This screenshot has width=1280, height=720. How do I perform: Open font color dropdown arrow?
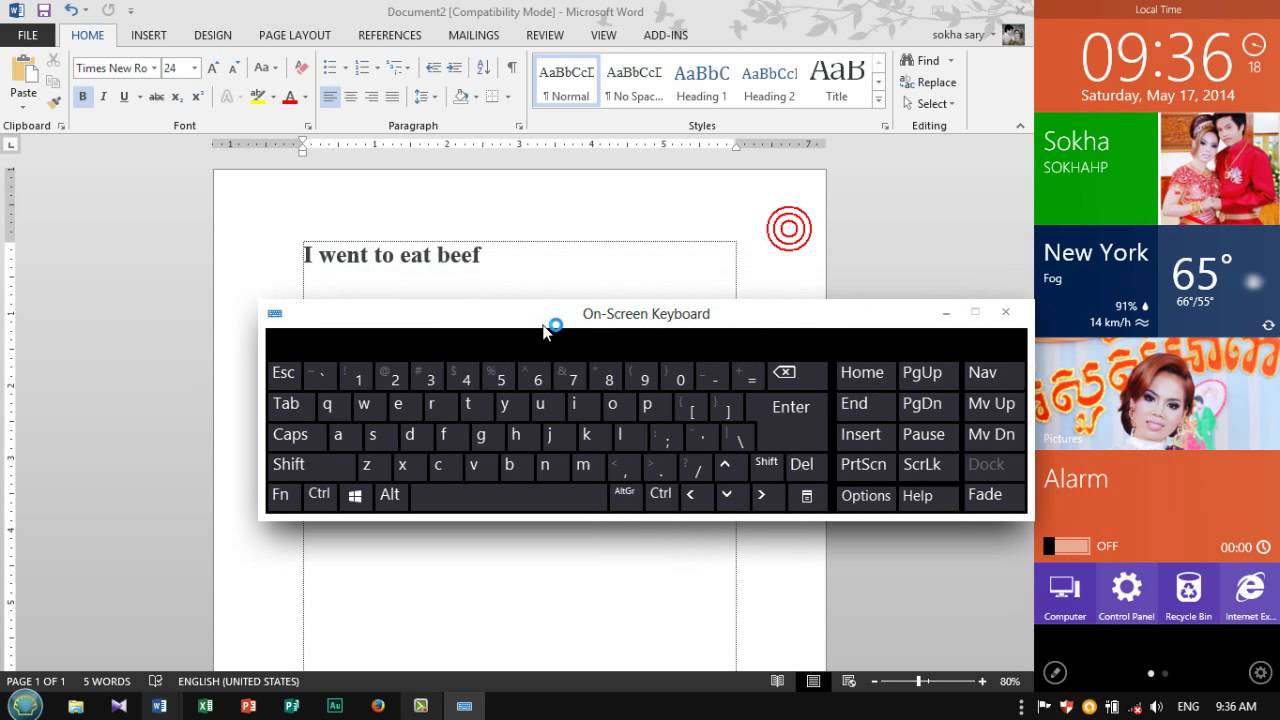coord(305,97)
